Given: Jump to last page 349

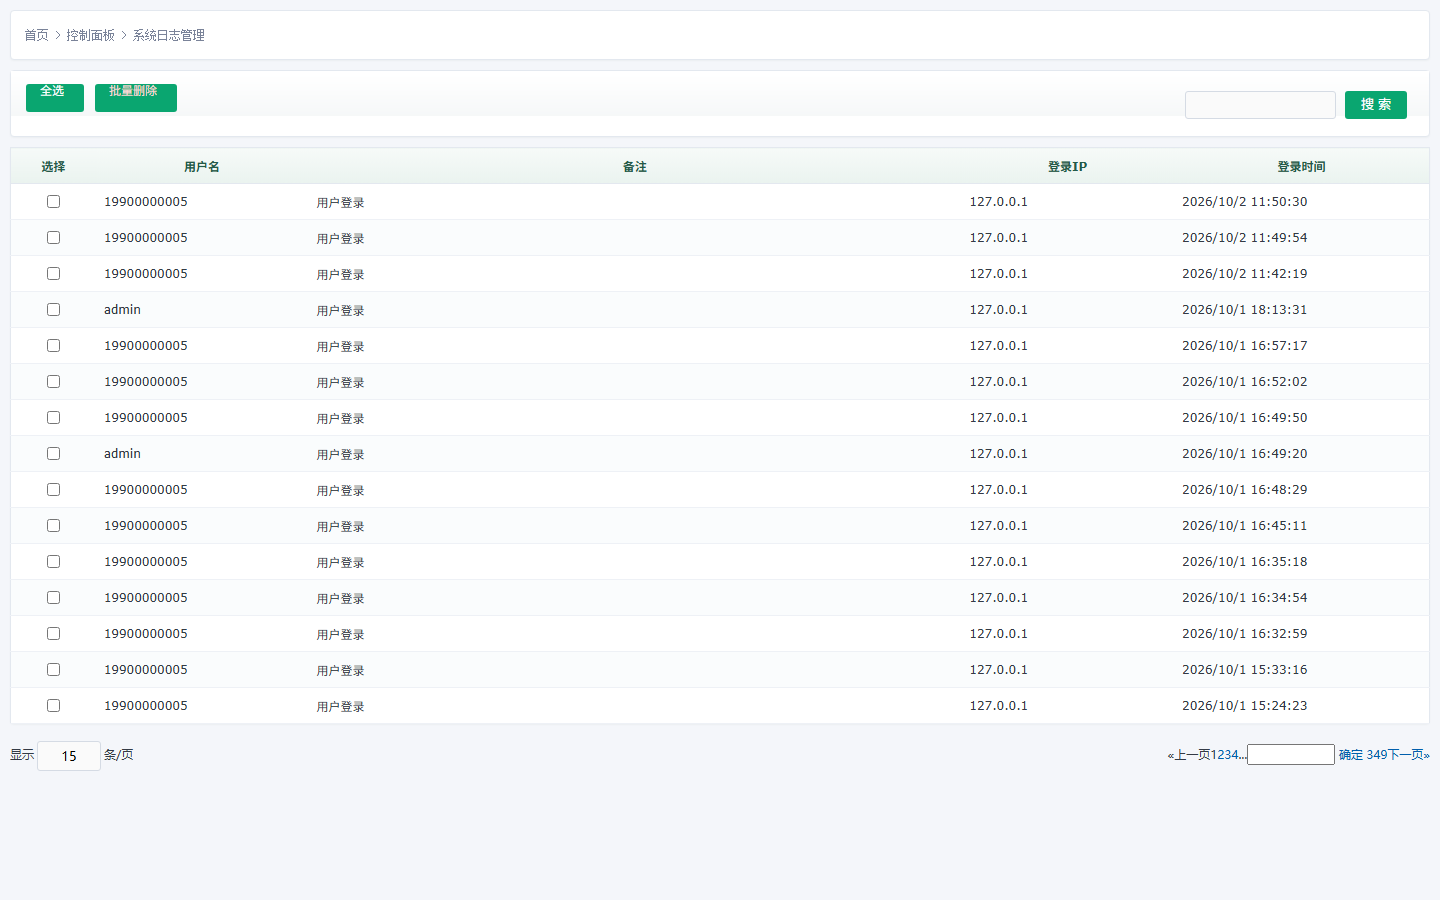Looking at the screenshot, I should (1377, 755).
